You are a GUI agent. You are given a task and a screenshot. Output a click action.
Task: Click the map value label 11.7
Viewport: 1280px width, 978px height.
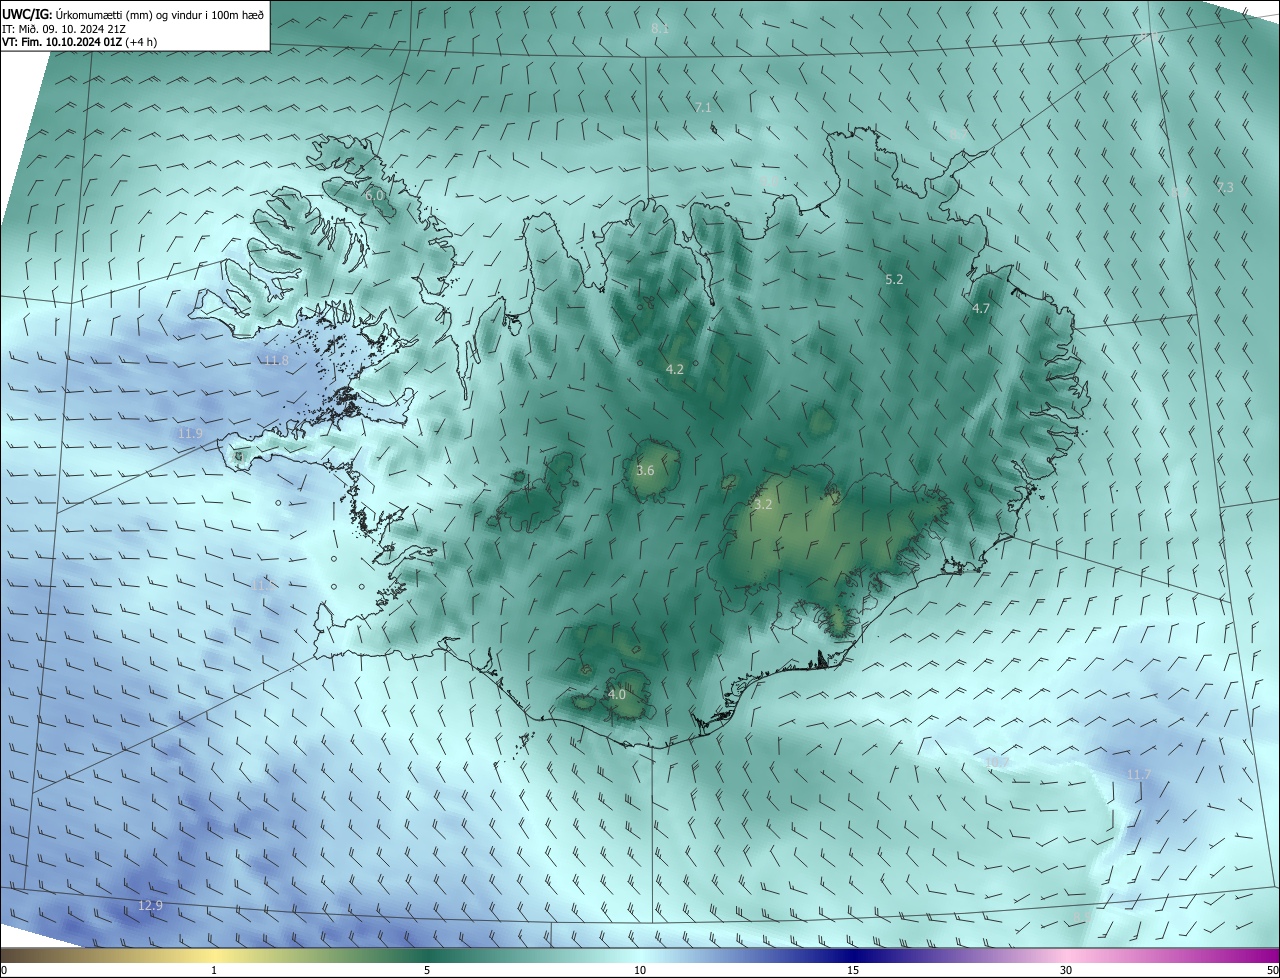[x=1139, y=775]
